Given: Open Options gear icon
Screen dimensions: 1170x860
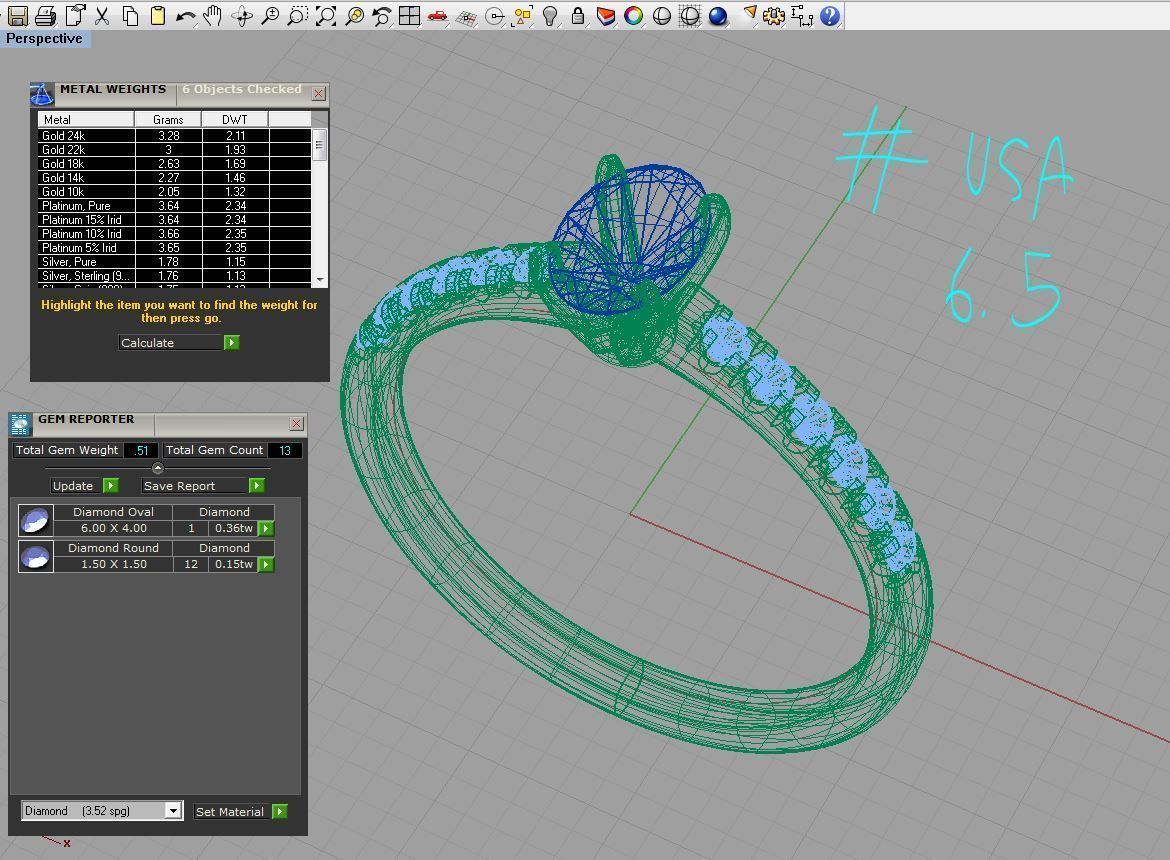Looking at the screenshot, I should pos(774,16).
